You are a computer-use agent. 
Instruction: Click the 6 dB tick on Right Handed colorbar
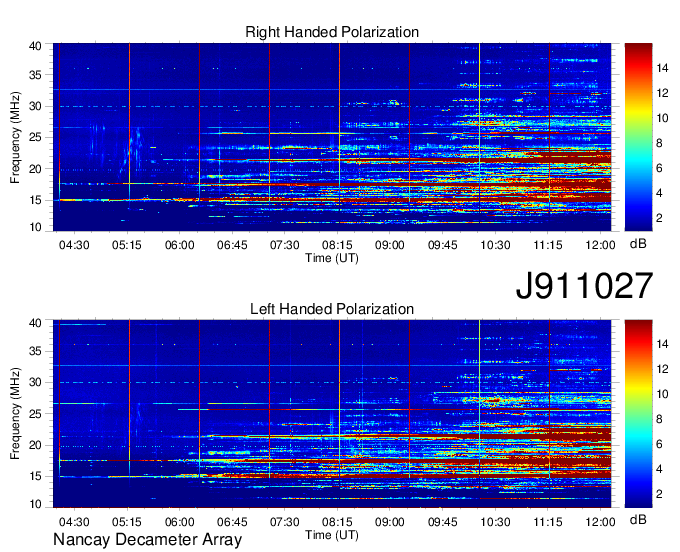(659, 168)
